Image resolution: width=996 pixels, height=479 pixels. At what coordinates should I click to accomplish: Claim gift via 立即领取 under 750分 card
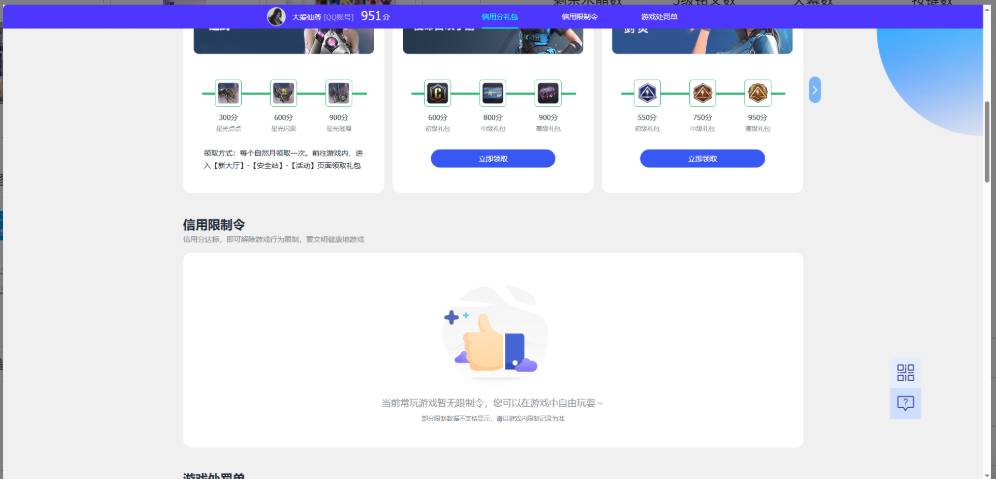[703, 159]
